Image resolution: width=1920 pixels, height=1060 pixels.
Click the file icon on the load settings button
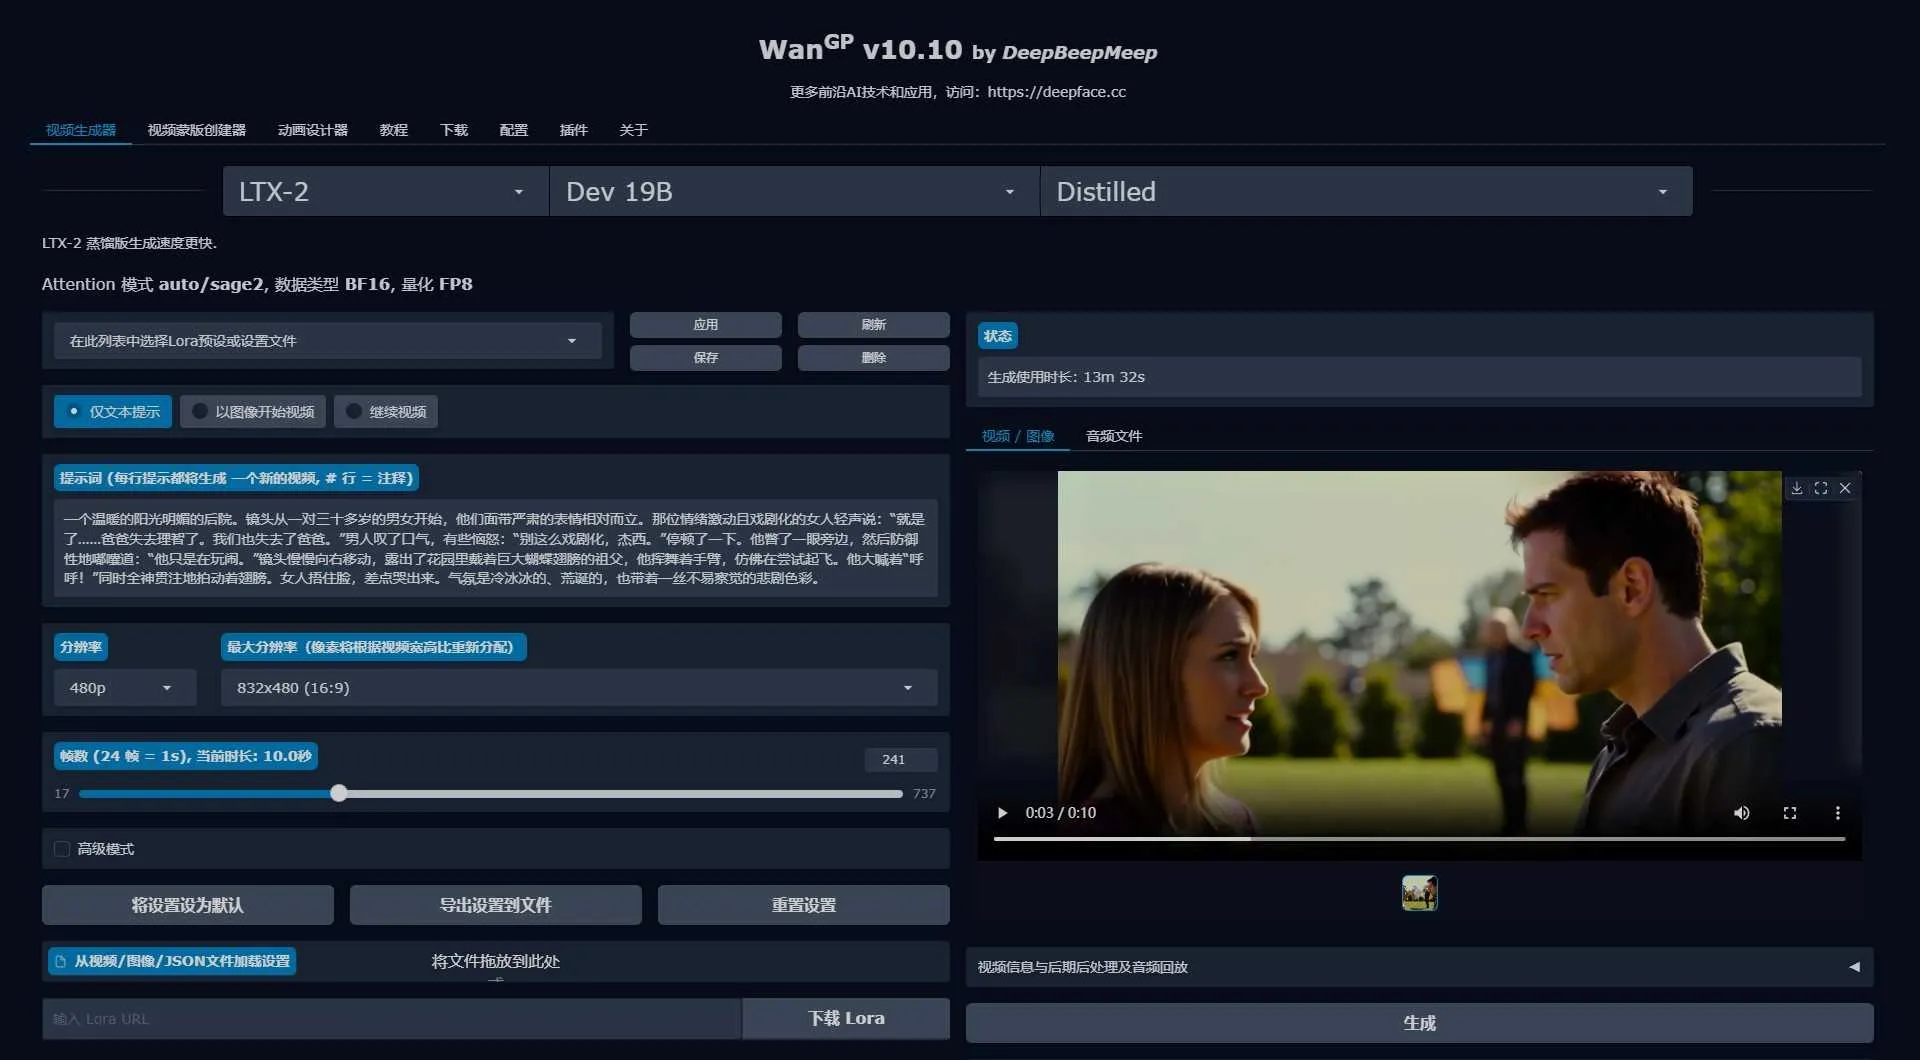click(62, 961)
